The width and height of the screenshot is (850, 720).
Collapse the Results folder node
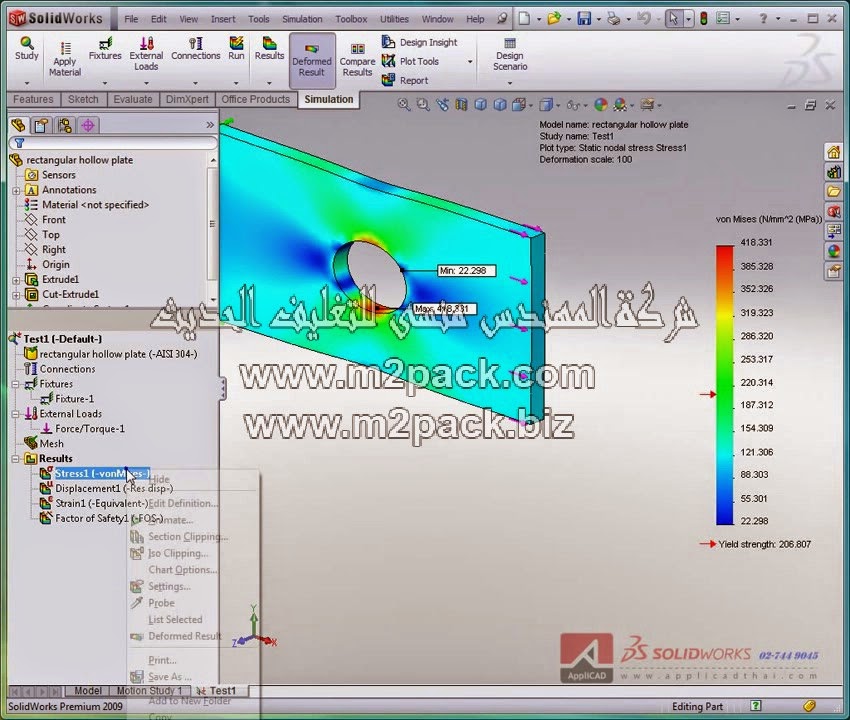(16, 459)
